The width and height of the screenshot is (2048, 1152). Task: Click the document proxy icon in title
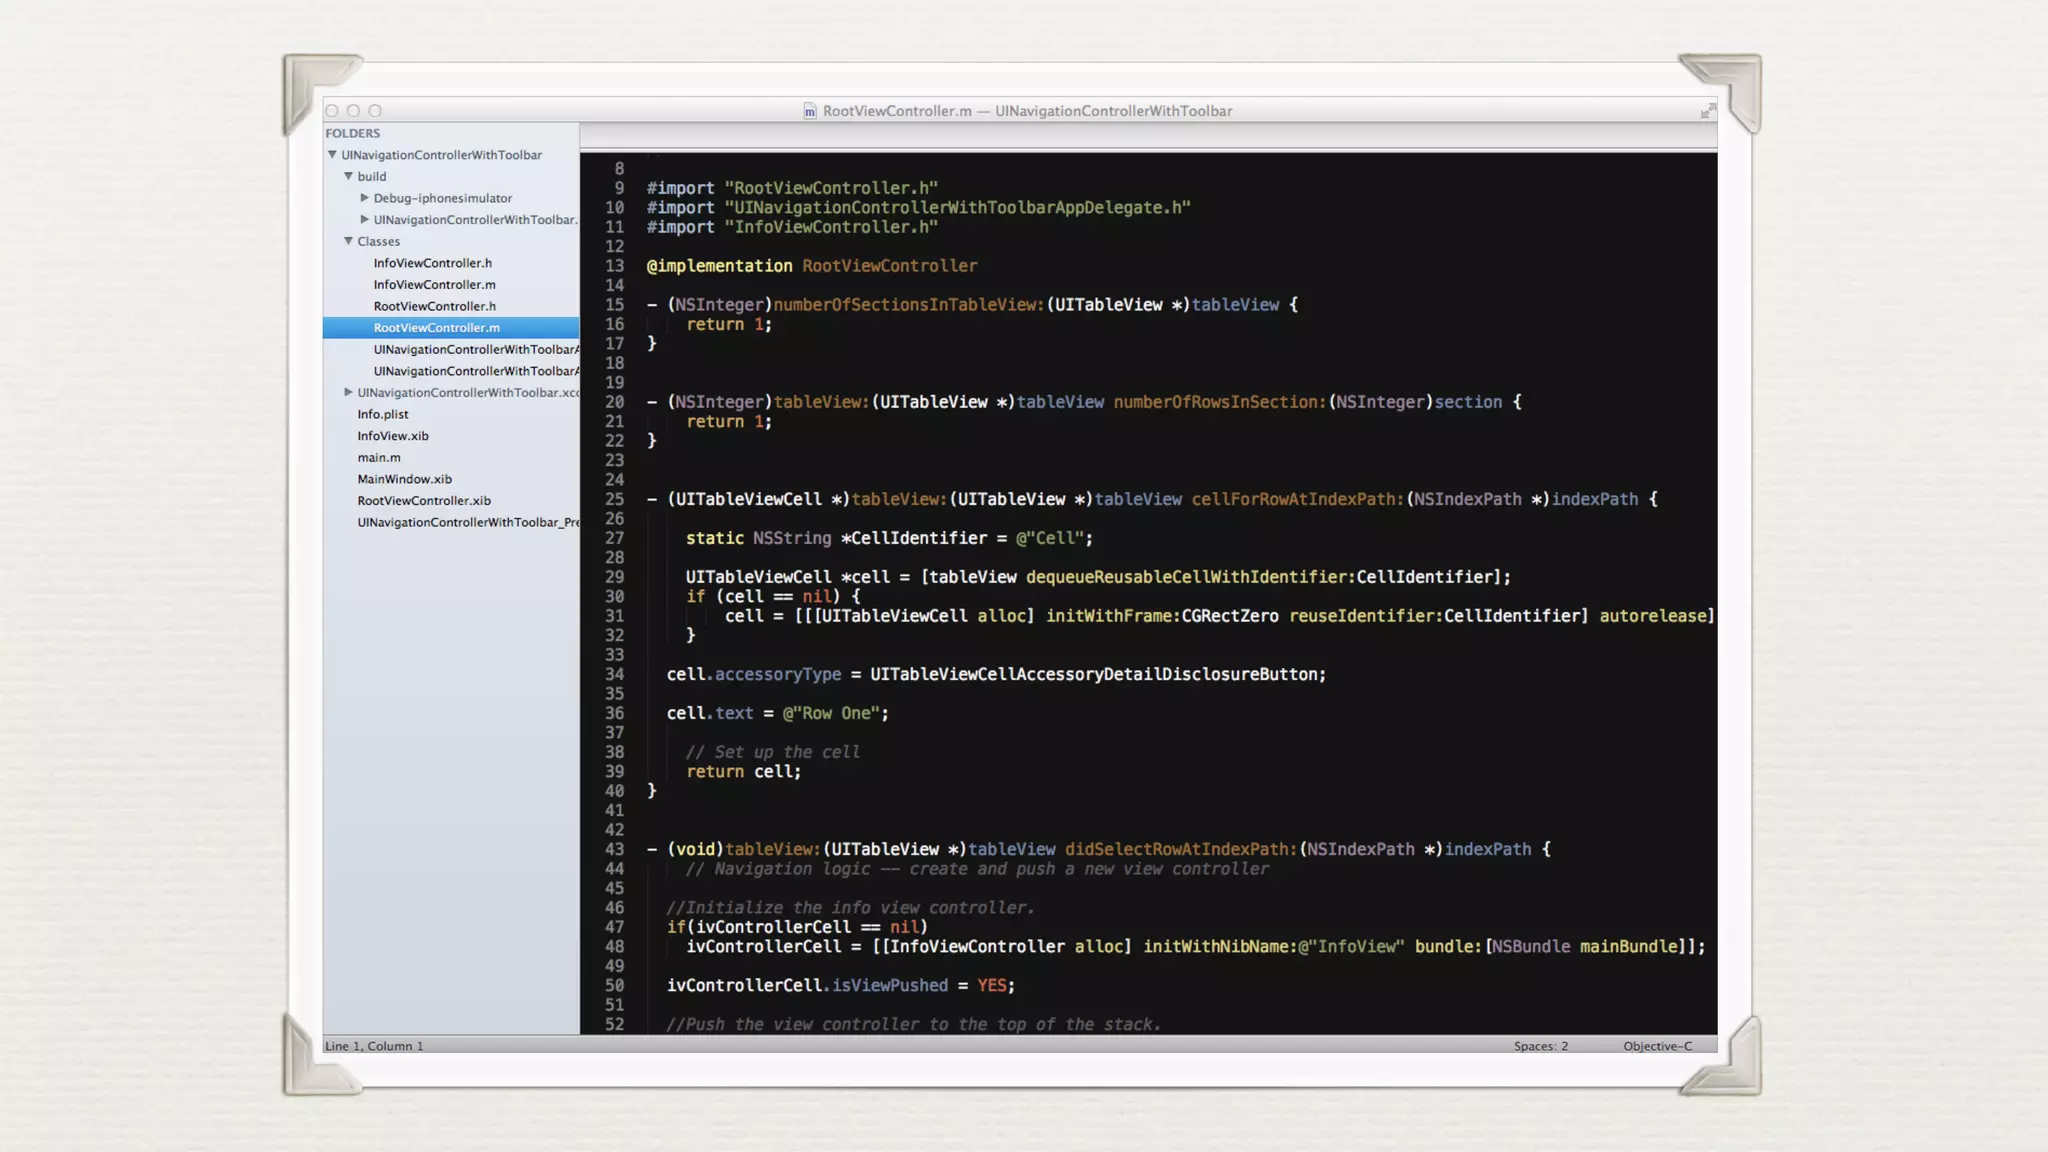[810, 111]
